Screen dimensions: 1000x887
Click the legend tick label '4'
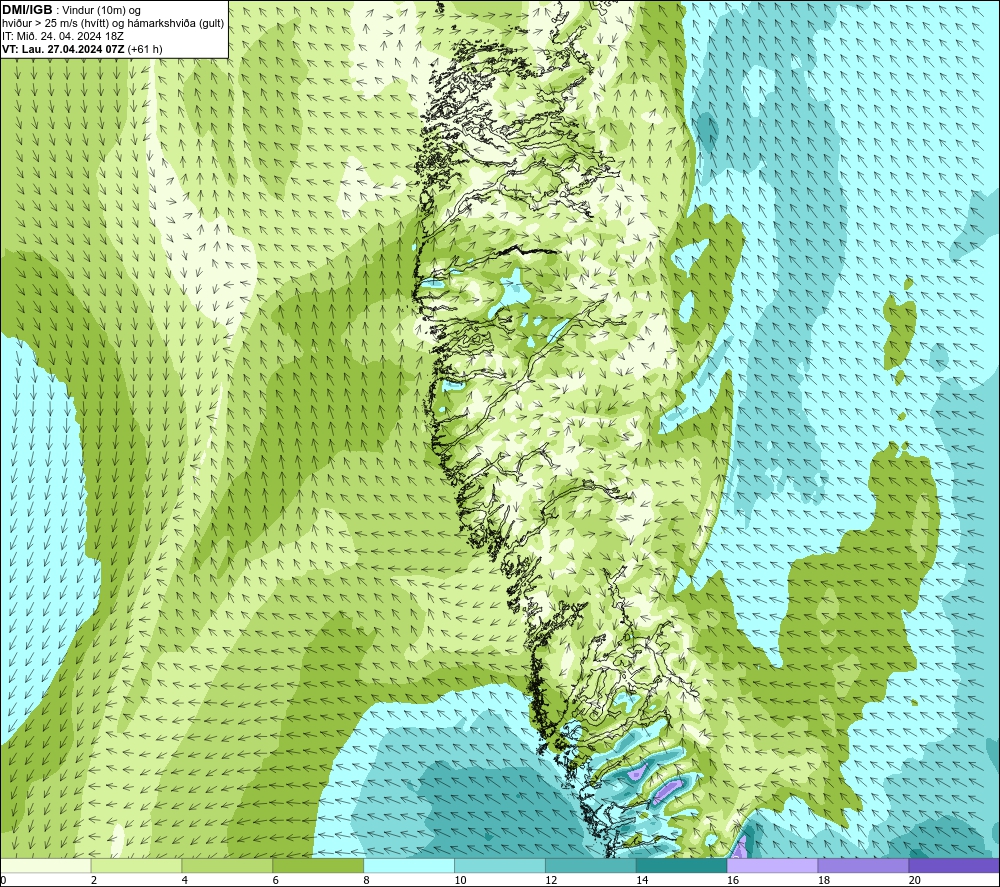184,881
